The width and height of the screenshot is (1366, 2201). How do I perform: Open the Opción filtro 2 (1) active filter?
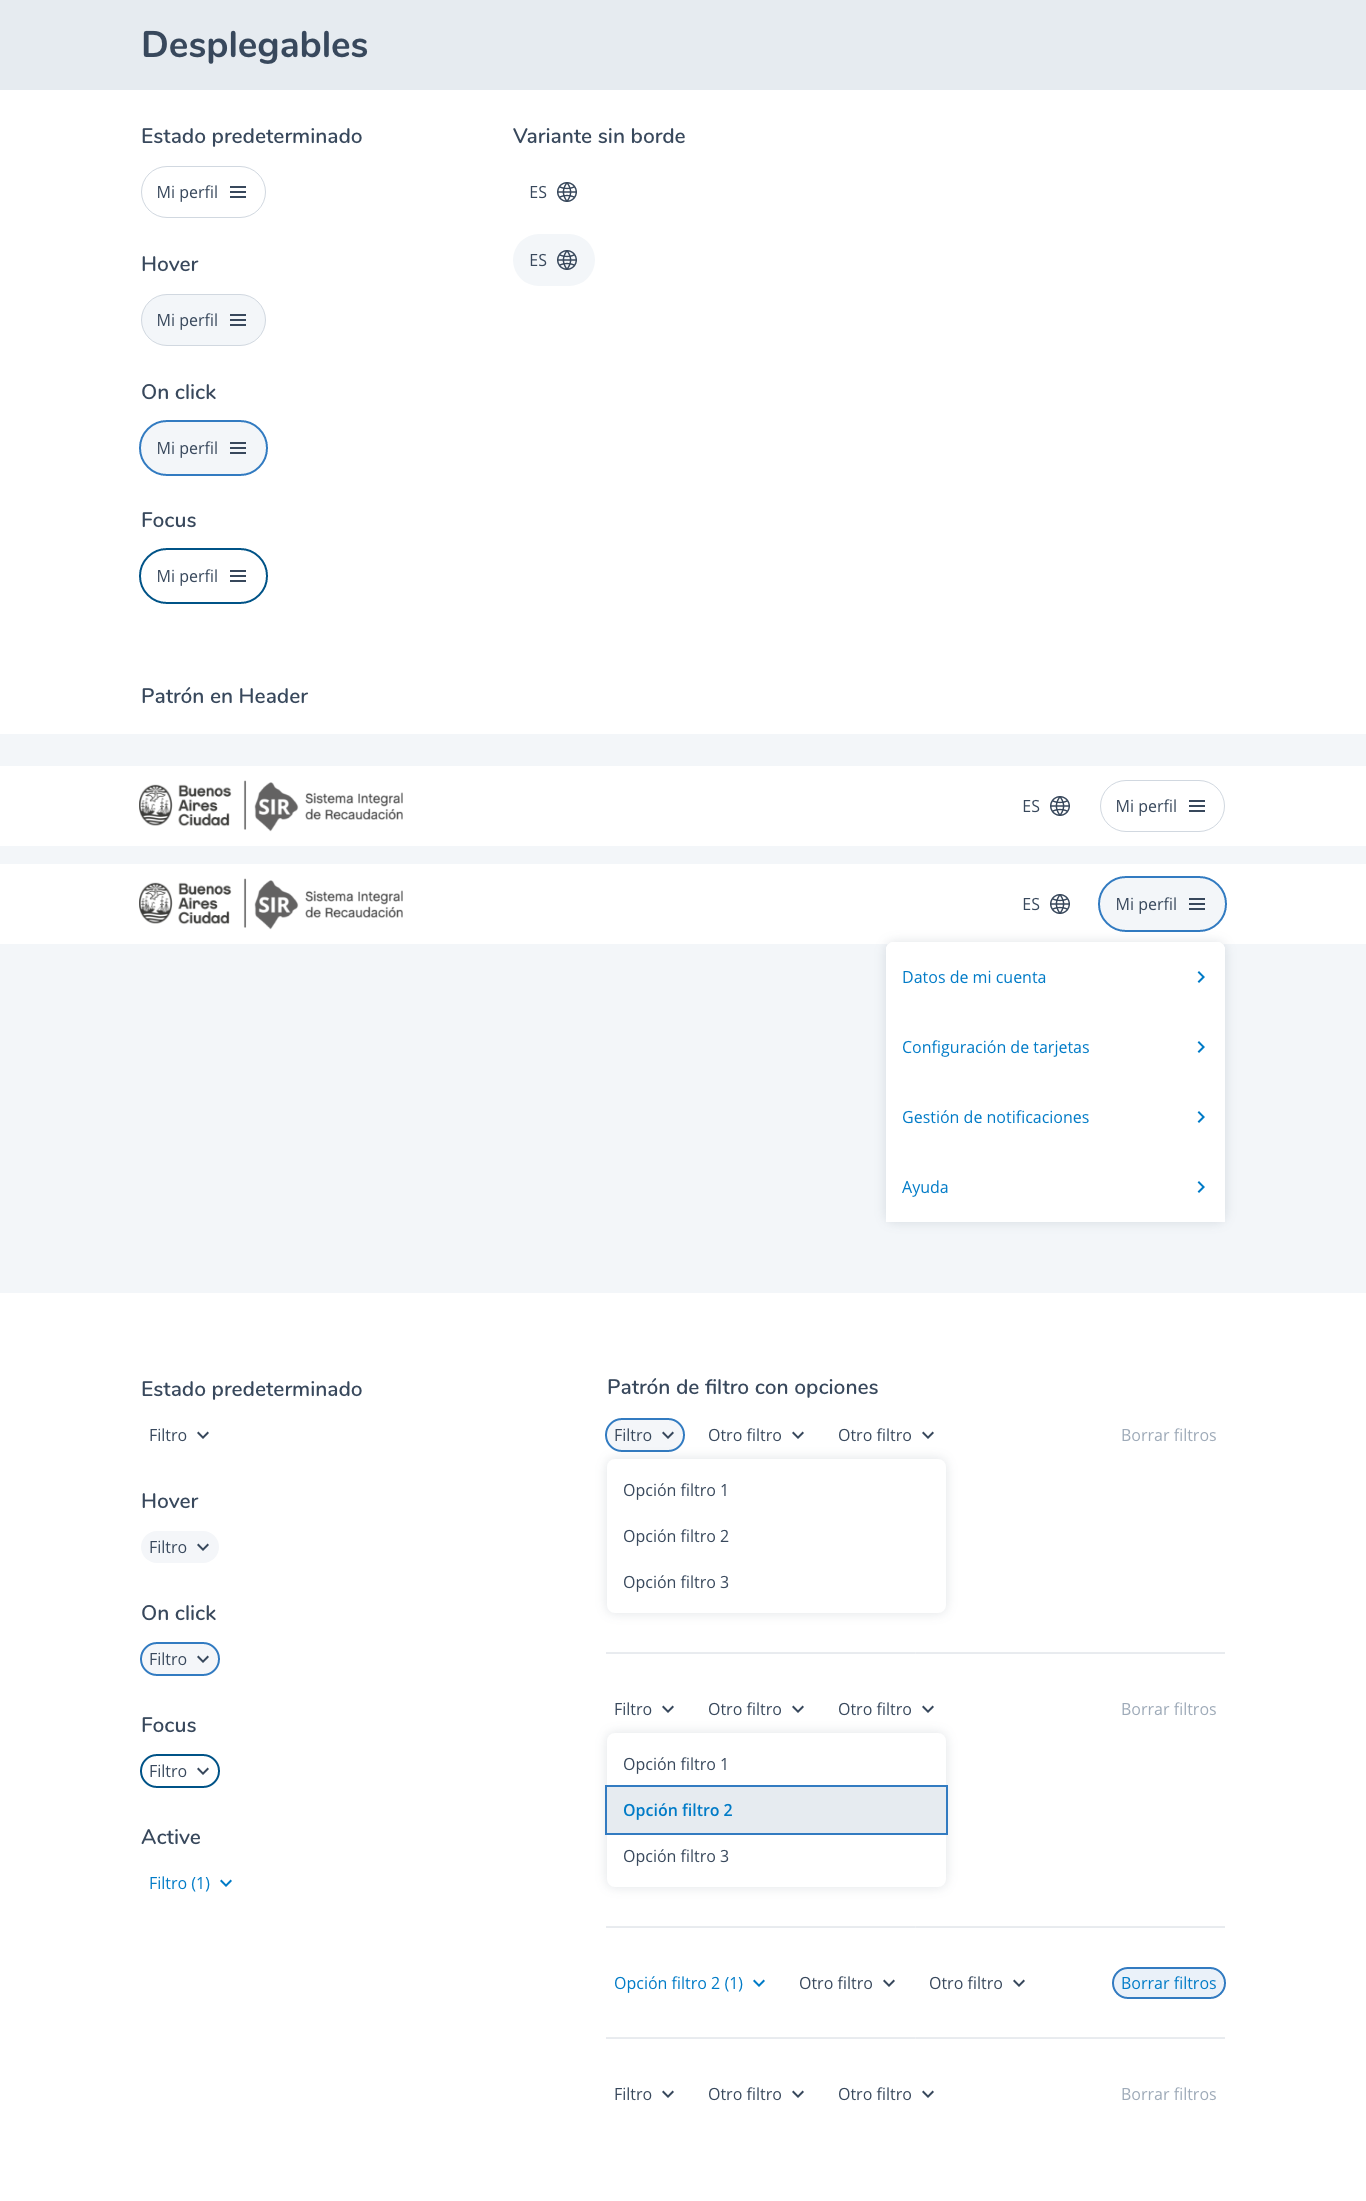pos(689,1983)
